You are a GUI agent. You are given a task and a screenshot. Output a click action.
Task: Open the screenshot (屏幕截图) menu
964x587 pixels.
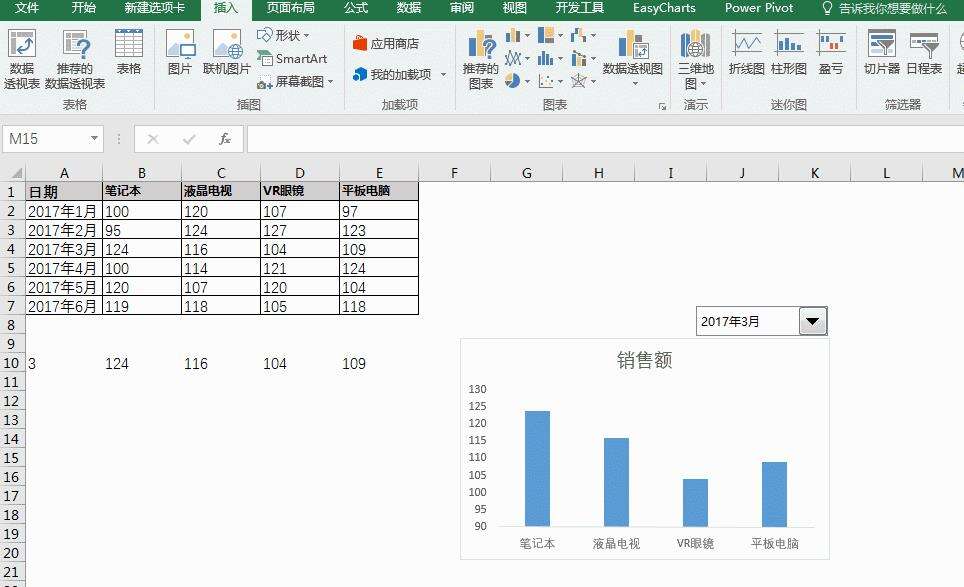295,81
